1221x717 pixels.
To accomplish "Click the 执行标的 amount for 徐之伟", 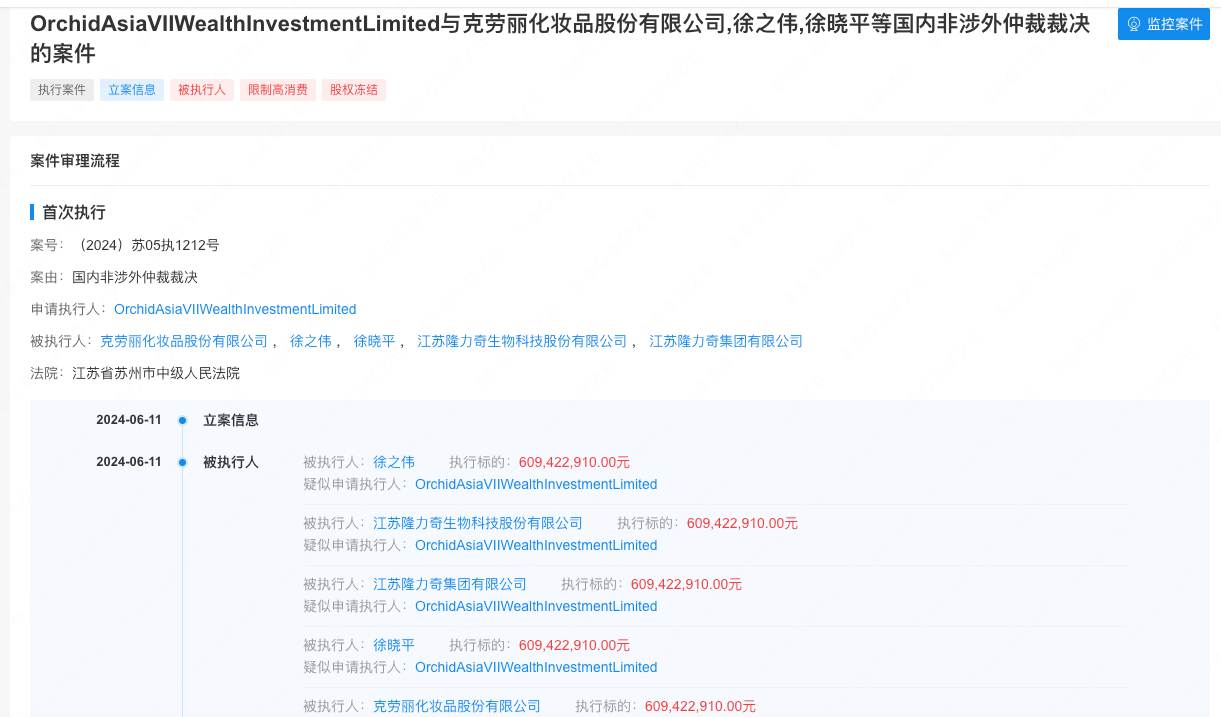I will [574, 462].
